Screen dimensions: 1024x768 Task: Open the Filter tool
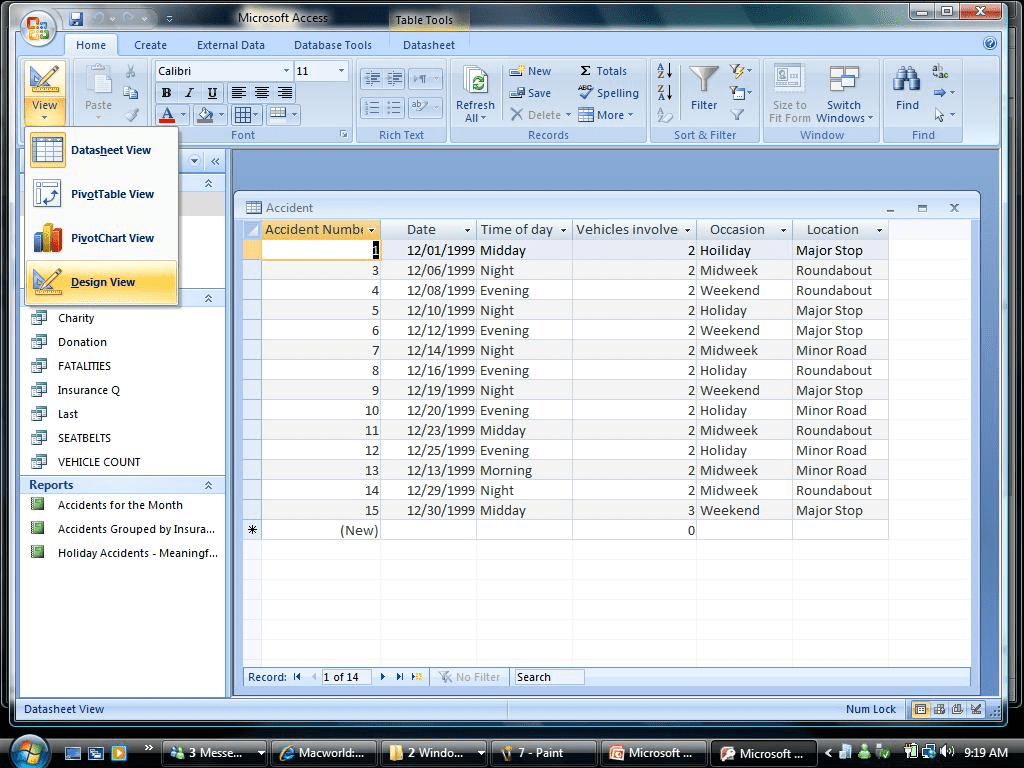click(x=704, y=89)
